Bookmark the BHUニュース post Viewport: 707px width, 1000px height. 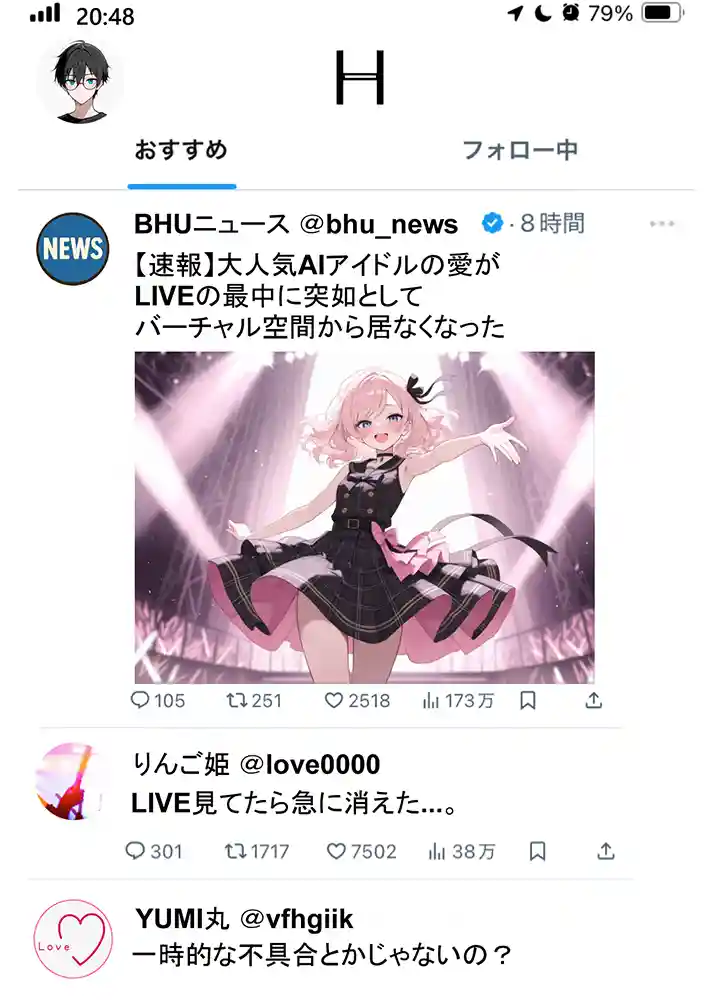pos(528,701)
